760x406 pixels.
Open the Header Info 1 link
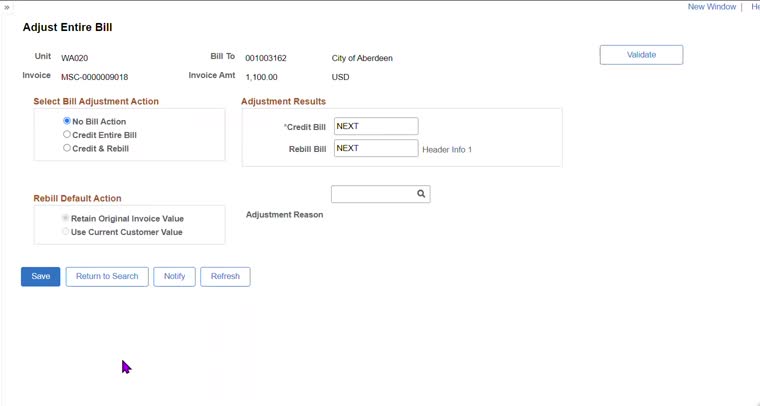[447, 150]
